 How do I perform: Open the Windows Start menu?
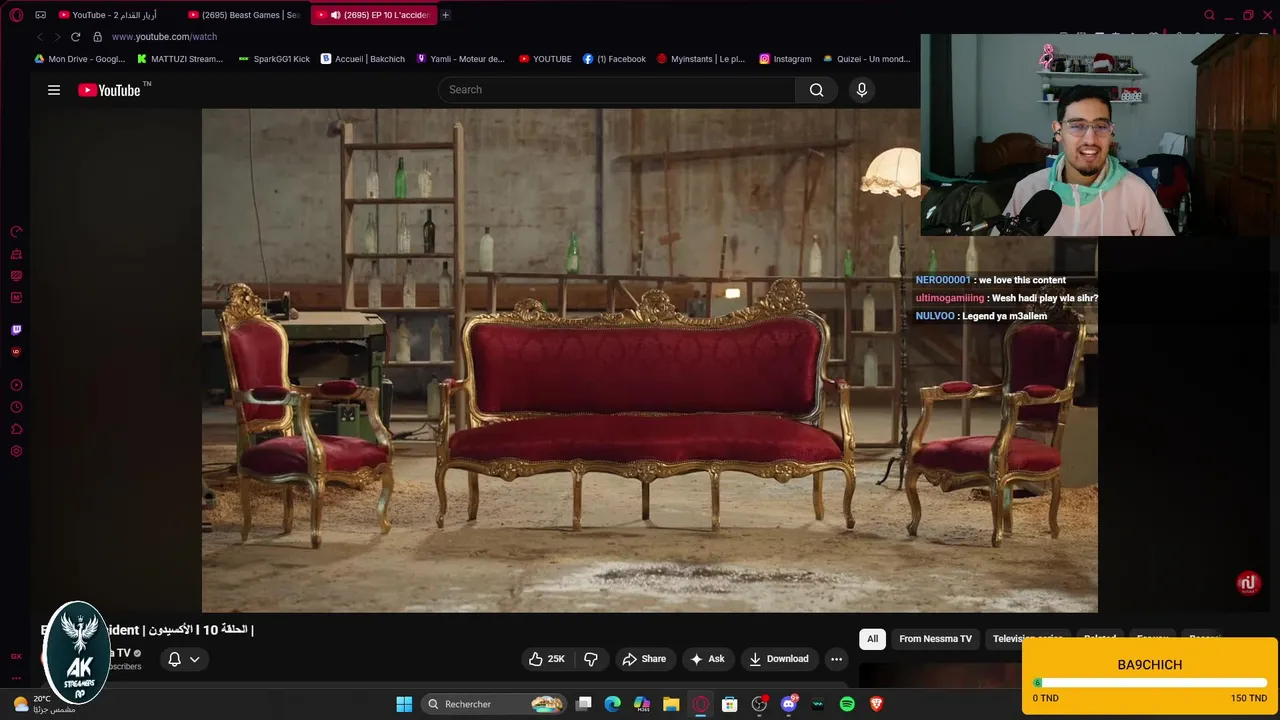point(404,704)
